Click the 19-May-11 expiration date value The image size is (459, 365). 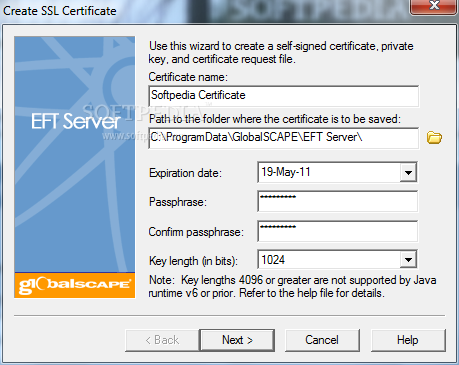286,172
